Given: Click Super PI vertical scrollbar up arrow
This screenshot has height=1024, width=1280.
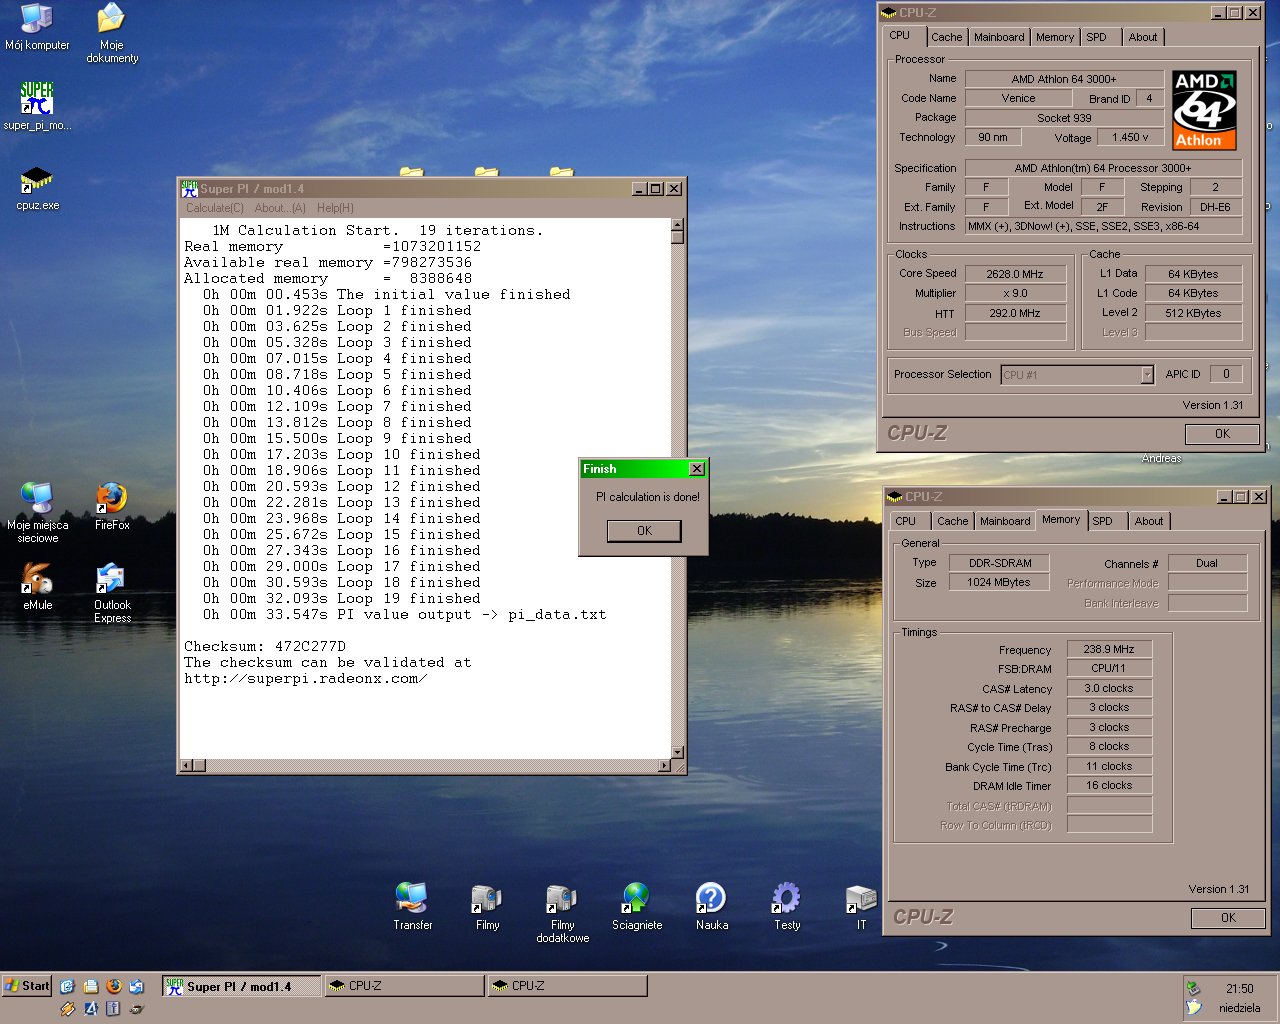Looking at the screenshot, I should [x=677, y=225].
